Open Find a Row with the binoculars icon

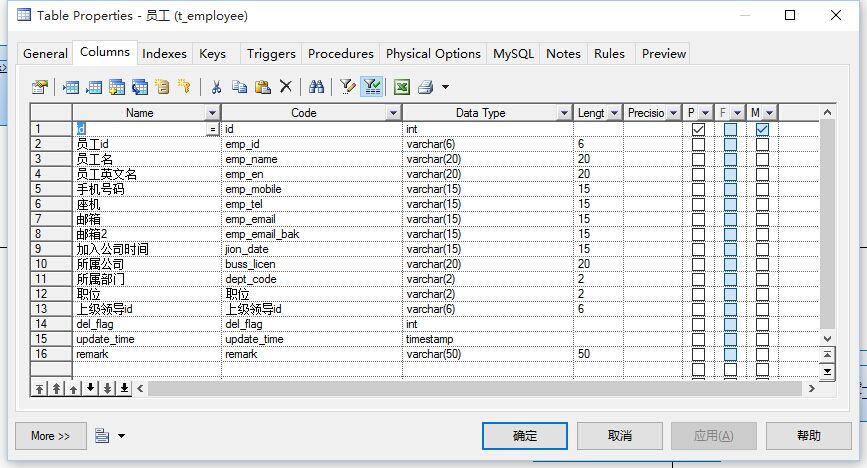tap(316, 86)
